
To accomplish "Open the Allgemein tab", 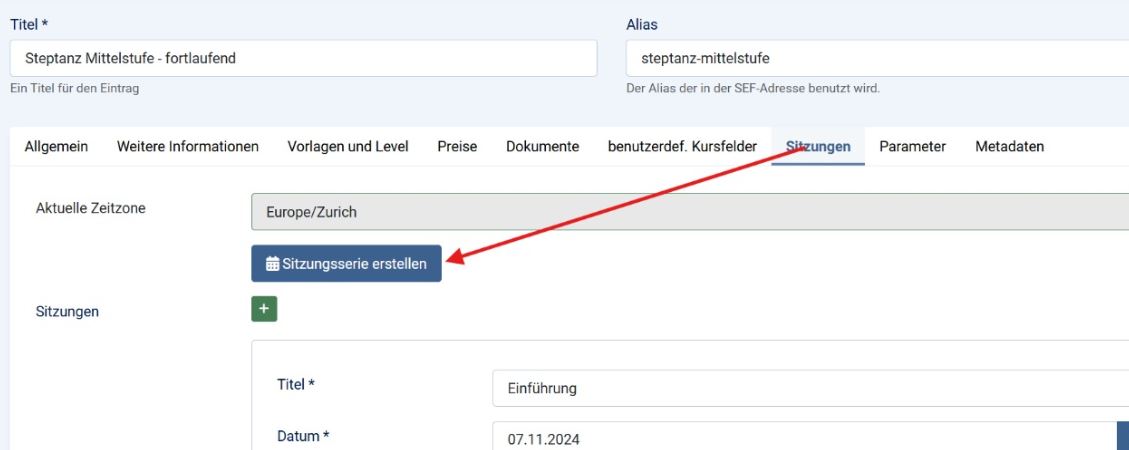I will [x=56, y=146].
